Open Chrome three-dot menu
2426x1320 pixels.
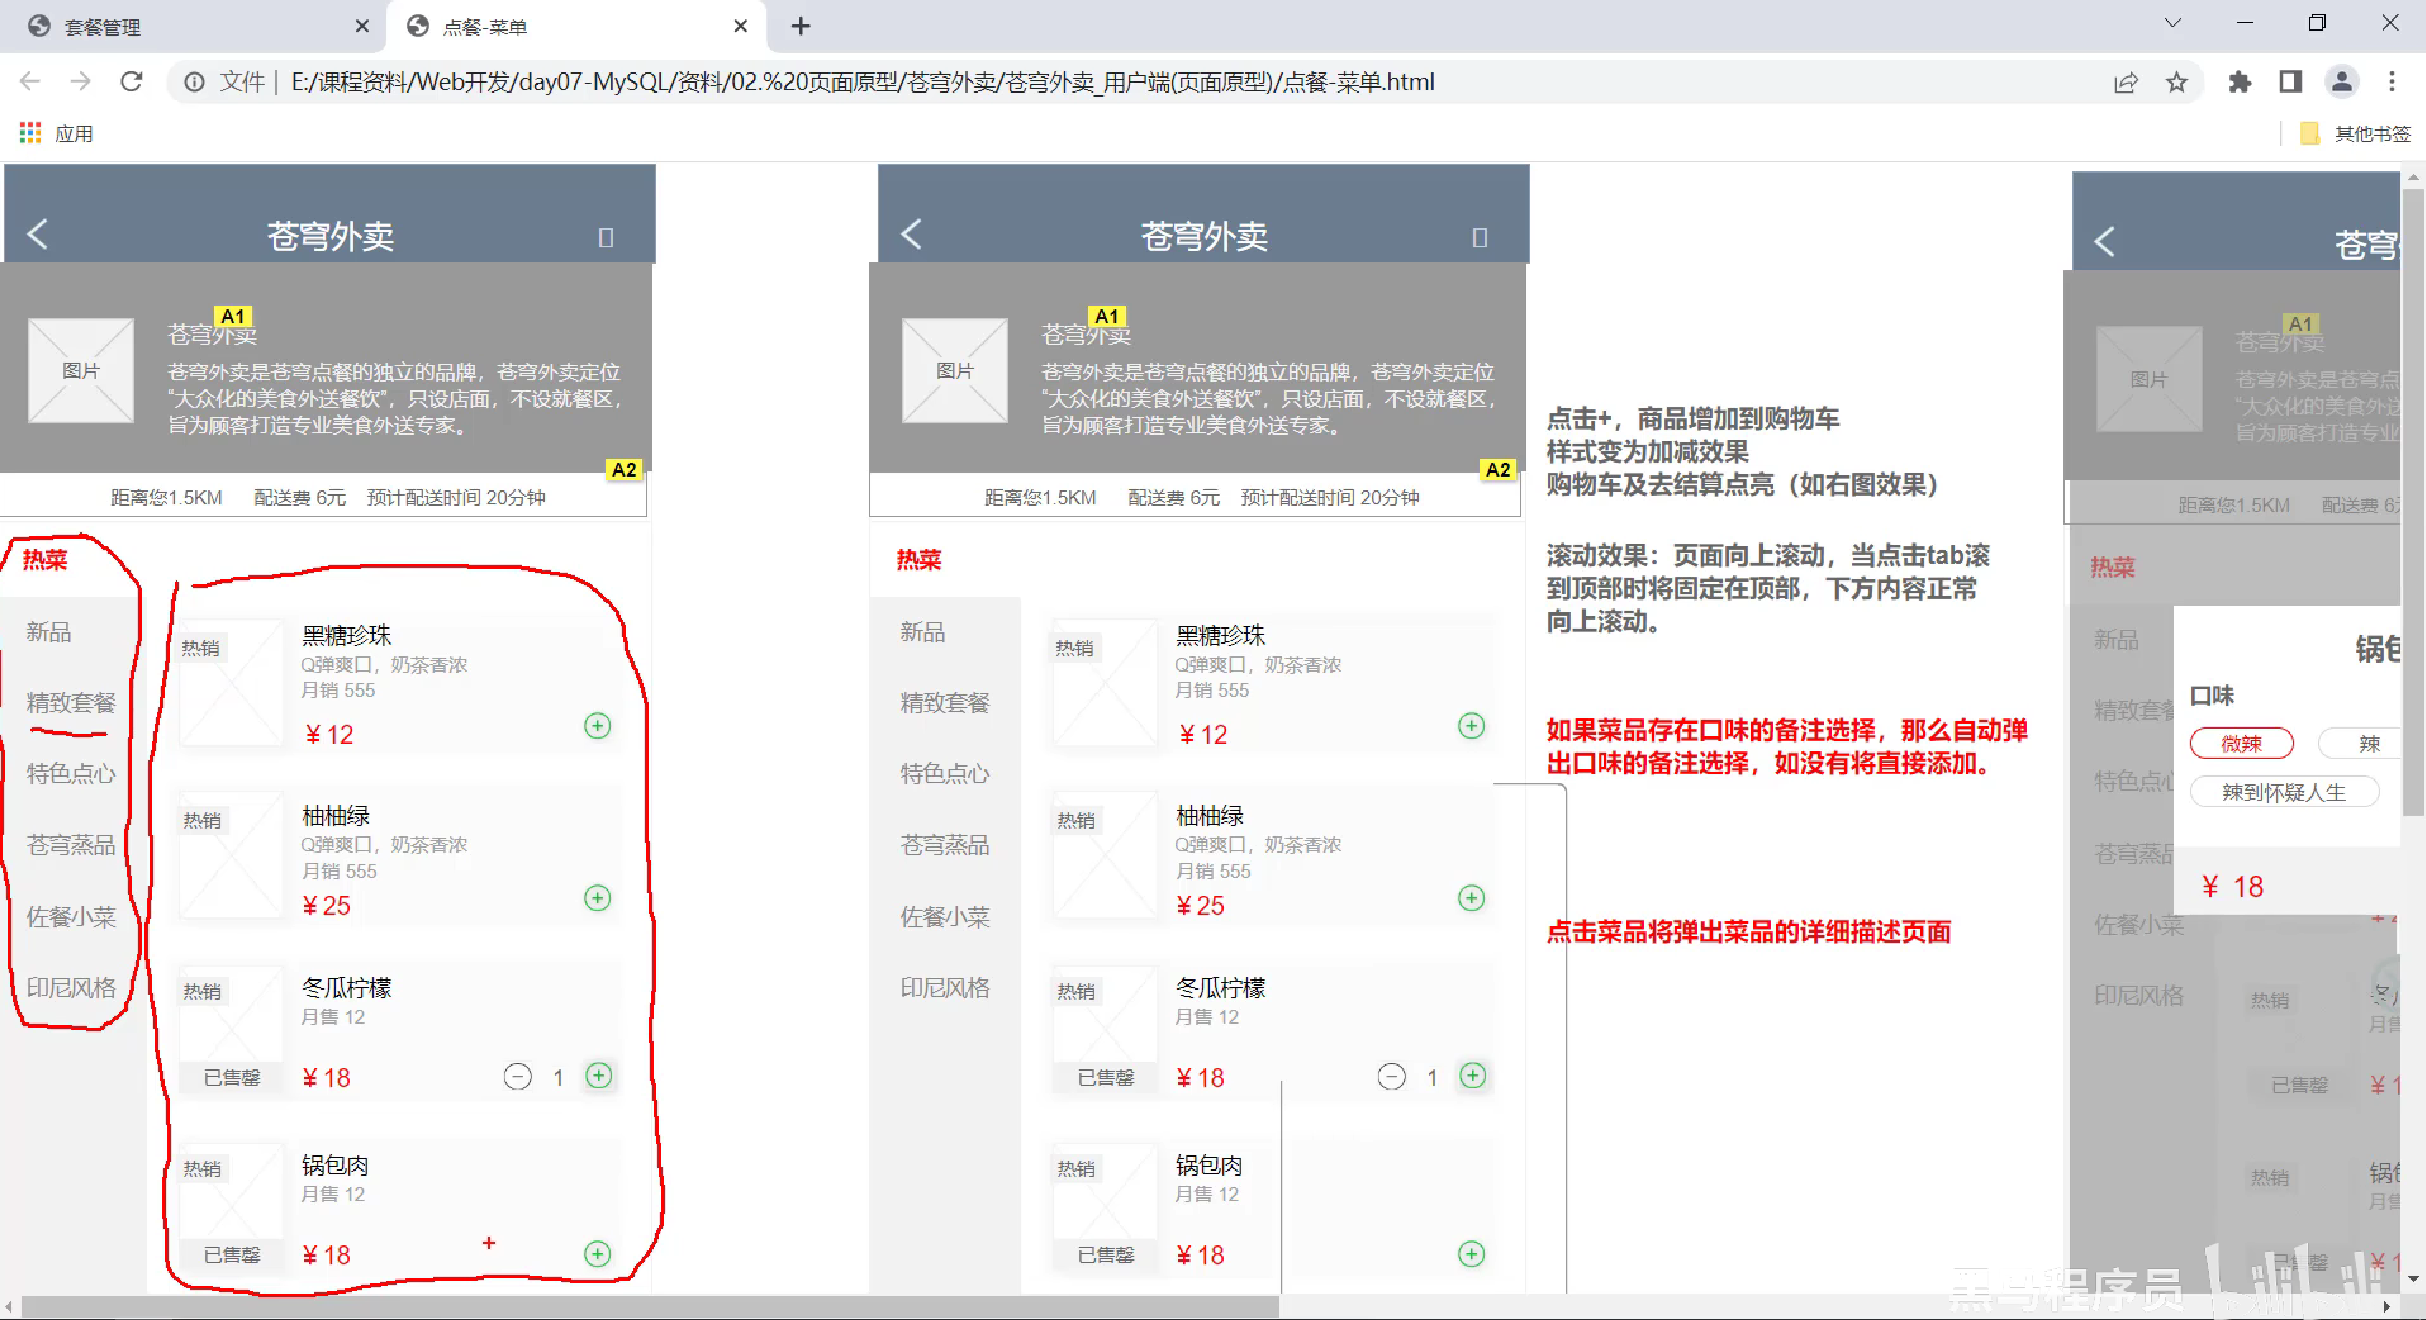[x=2391, y=82]
